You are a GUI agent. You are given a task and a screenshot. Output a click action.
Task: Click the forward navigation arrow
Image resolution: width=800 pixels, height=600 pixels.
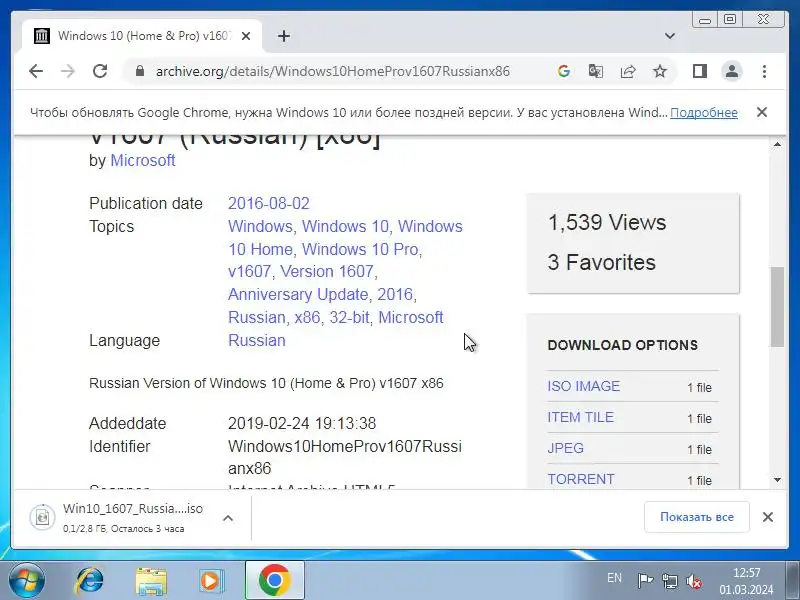tap(67, 71)
